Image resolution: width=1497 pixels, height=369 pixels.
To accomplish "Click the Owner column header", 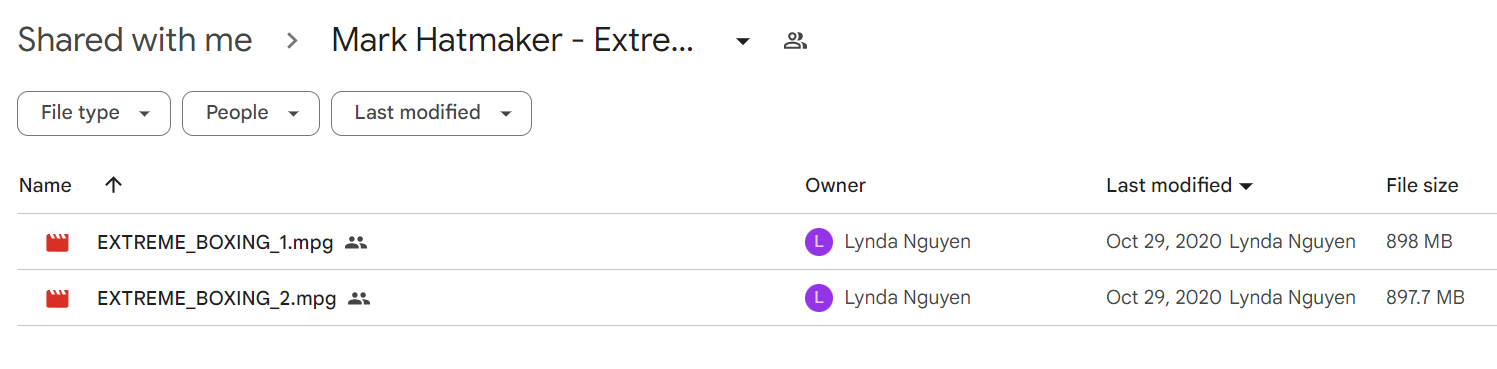I will click(835, 185).
